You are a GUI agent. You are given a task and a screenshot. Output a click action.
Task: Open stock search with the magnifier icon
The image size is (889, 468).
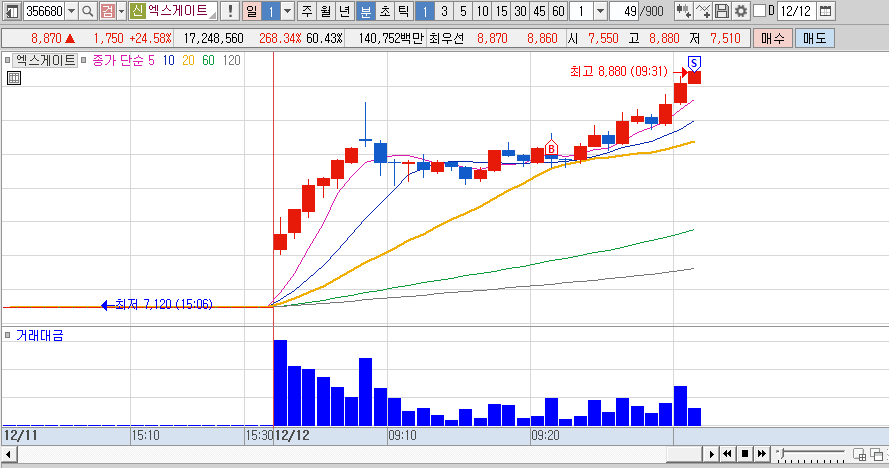click(x=88, y=11)
